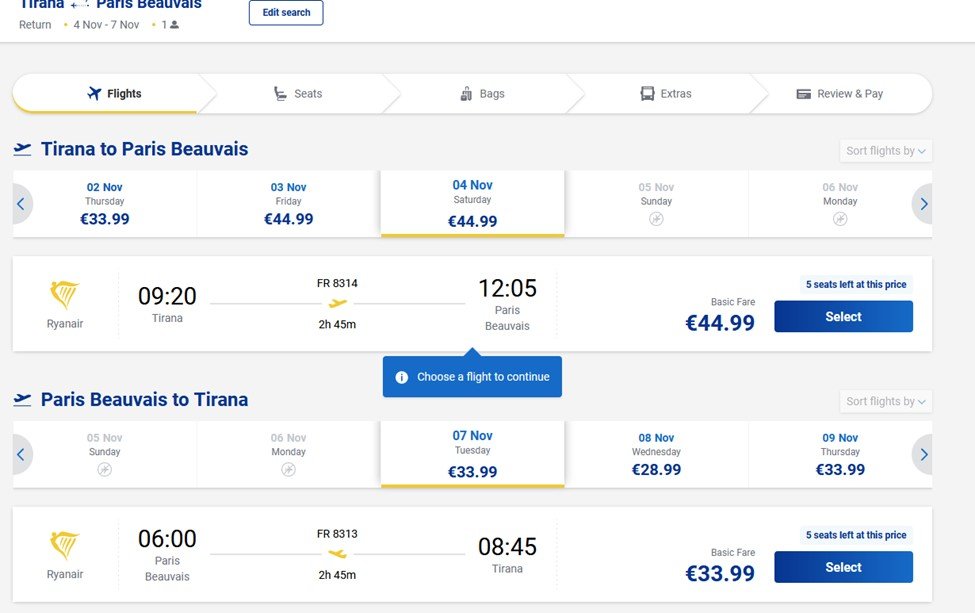This screenshot has width=975, height=613.
Task: Click the Bags luggage icon
Action: [x=466, y=94]
